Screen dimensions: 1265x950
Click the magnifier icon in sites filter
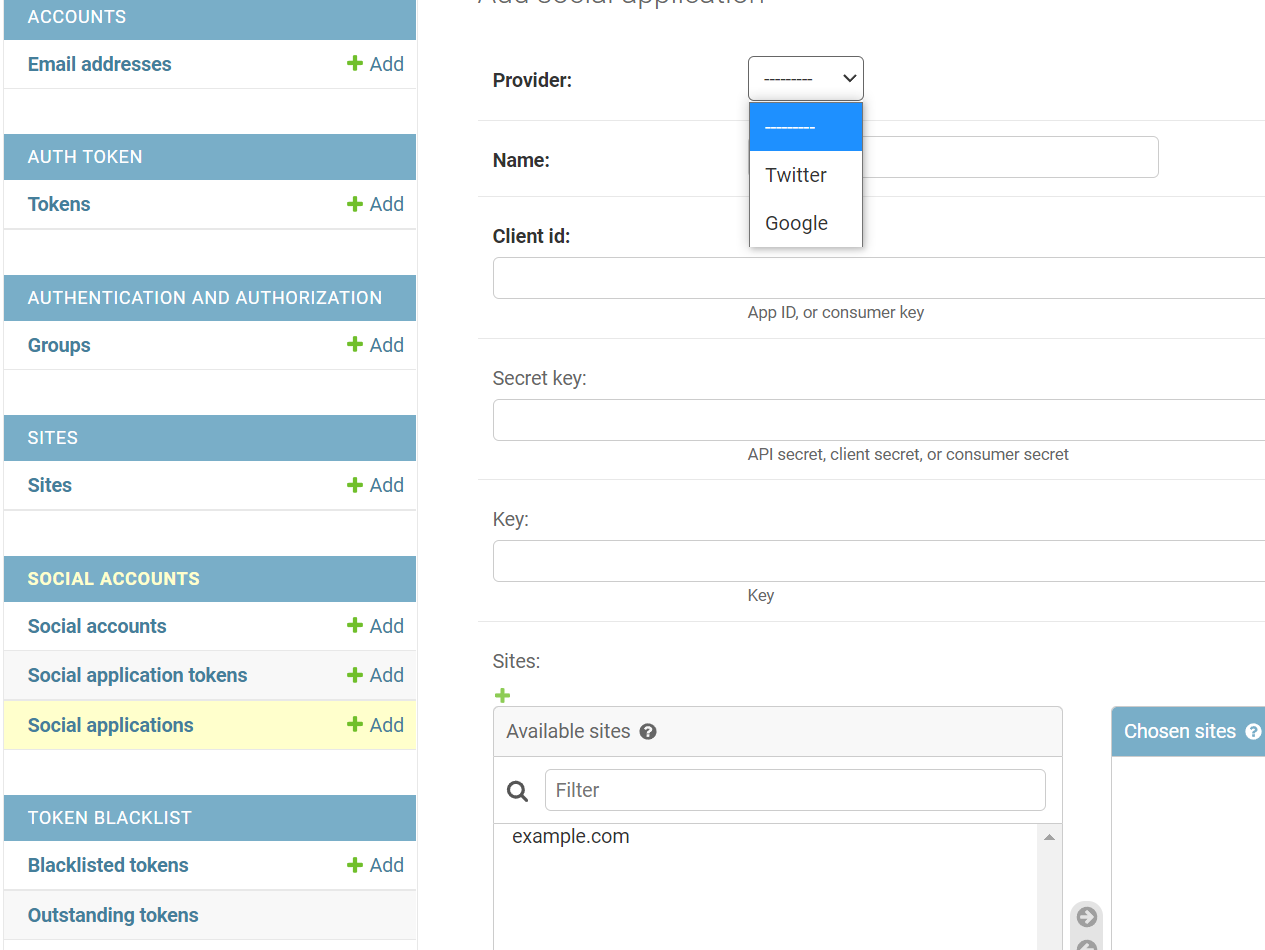tap(518, 791)
